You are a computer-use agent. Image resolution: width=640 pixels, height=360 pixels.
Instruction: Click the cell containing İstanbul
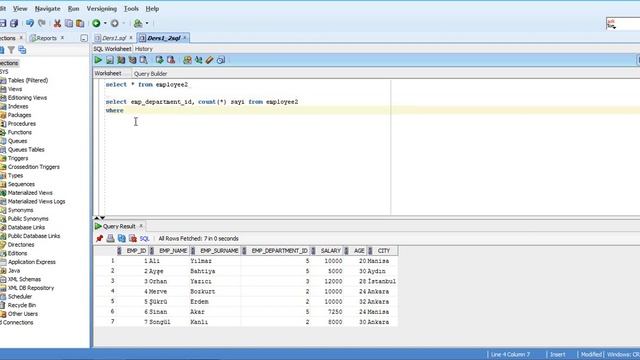click(x=382, y=281)
